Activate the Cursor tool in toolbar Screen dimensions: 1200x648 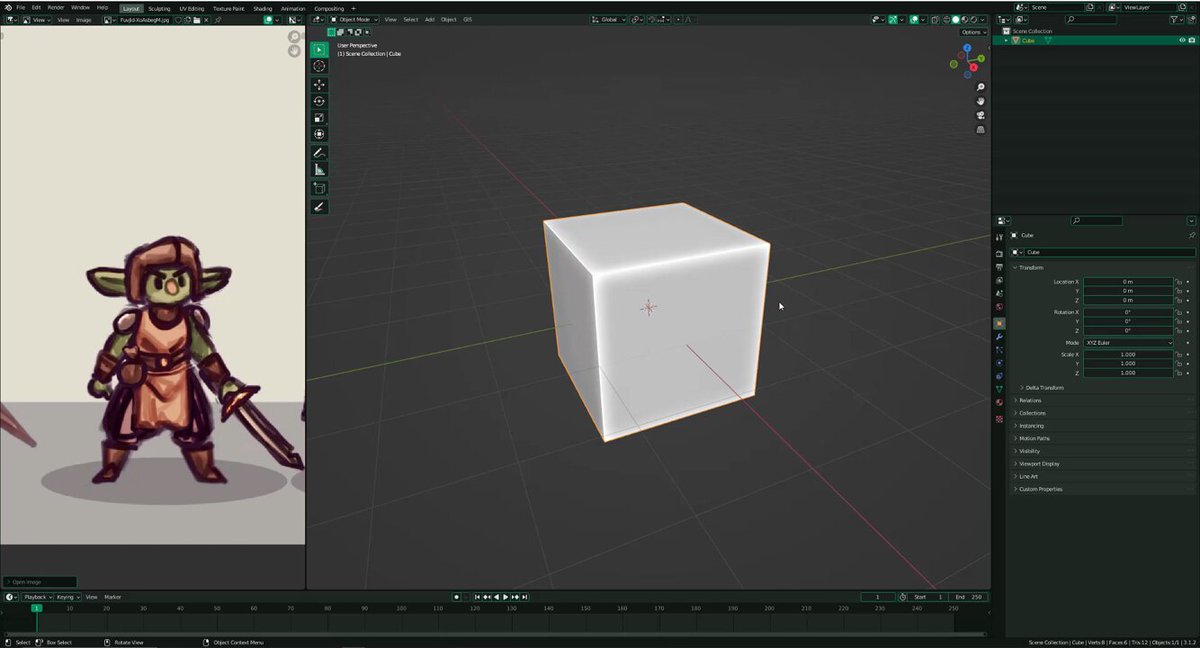point(320,66)
